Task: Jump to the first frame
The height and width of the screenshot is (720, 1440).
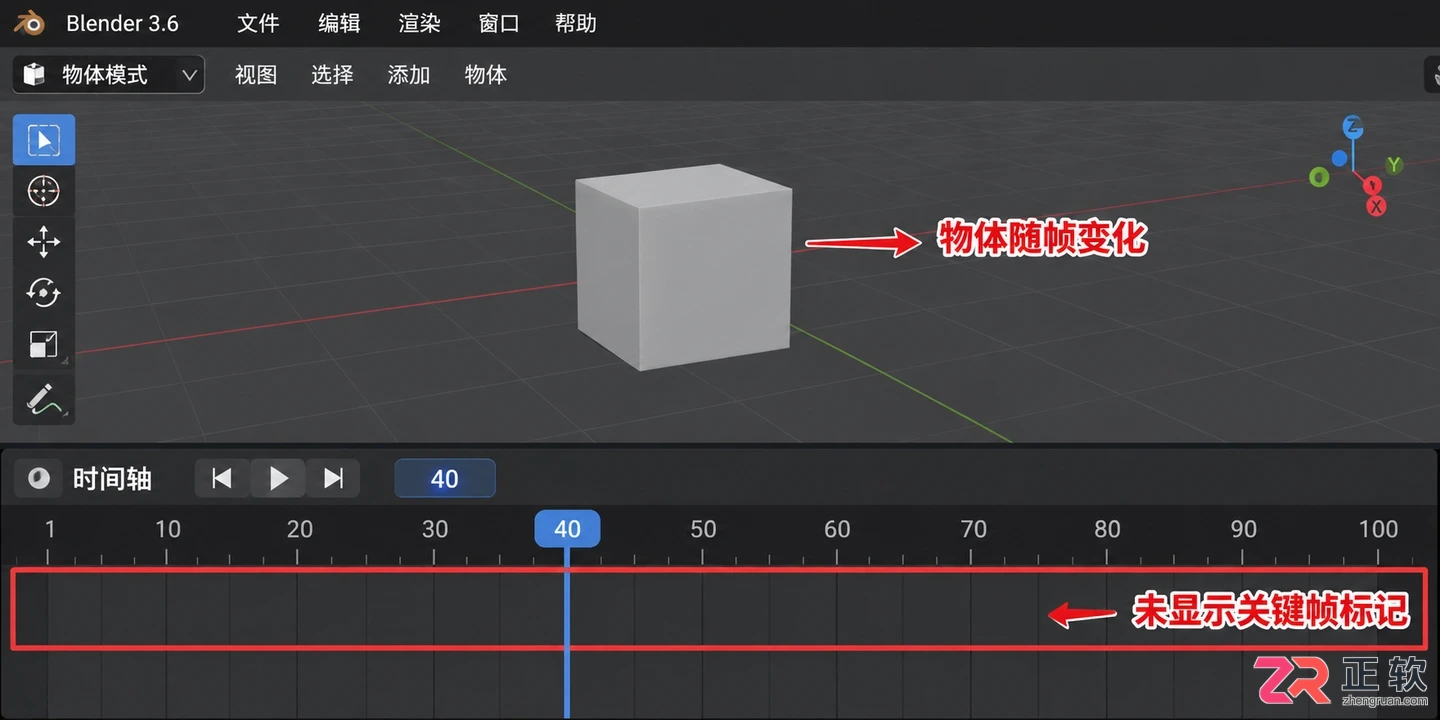Action: pos(222,479)
